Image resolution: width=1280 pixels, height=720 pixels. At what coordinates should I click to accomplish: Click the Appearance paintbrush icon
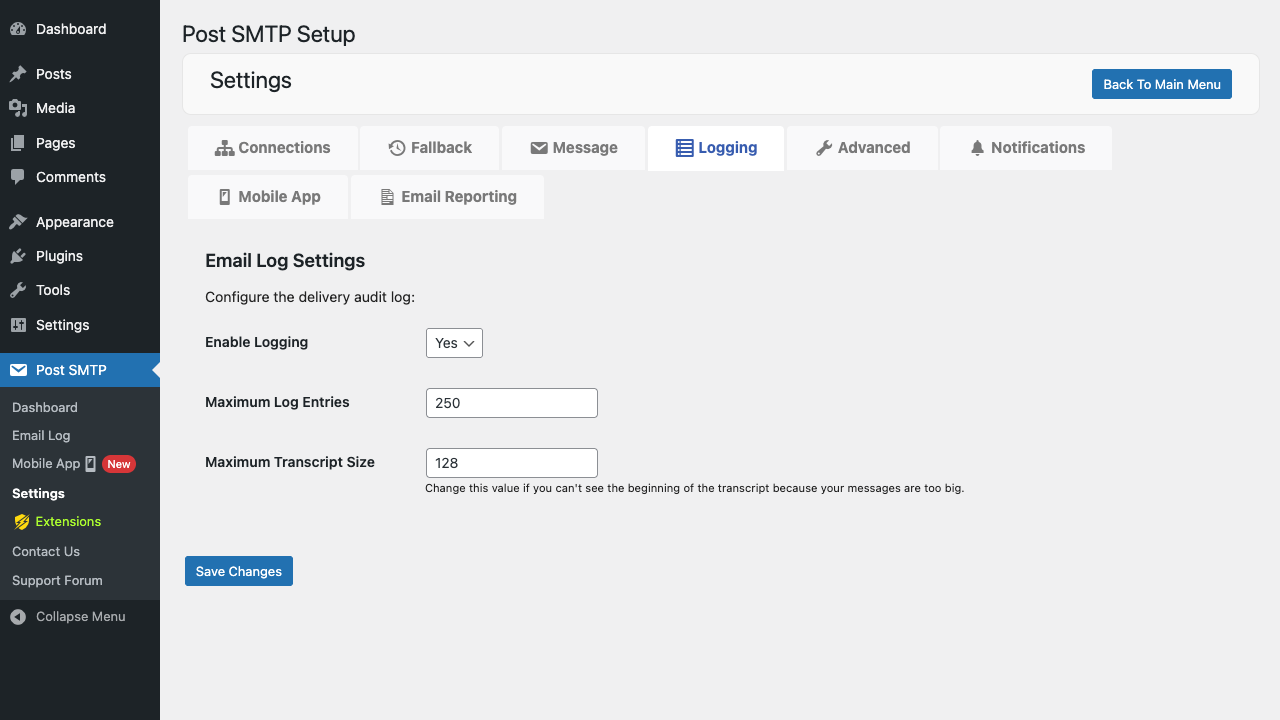(18, 222)
